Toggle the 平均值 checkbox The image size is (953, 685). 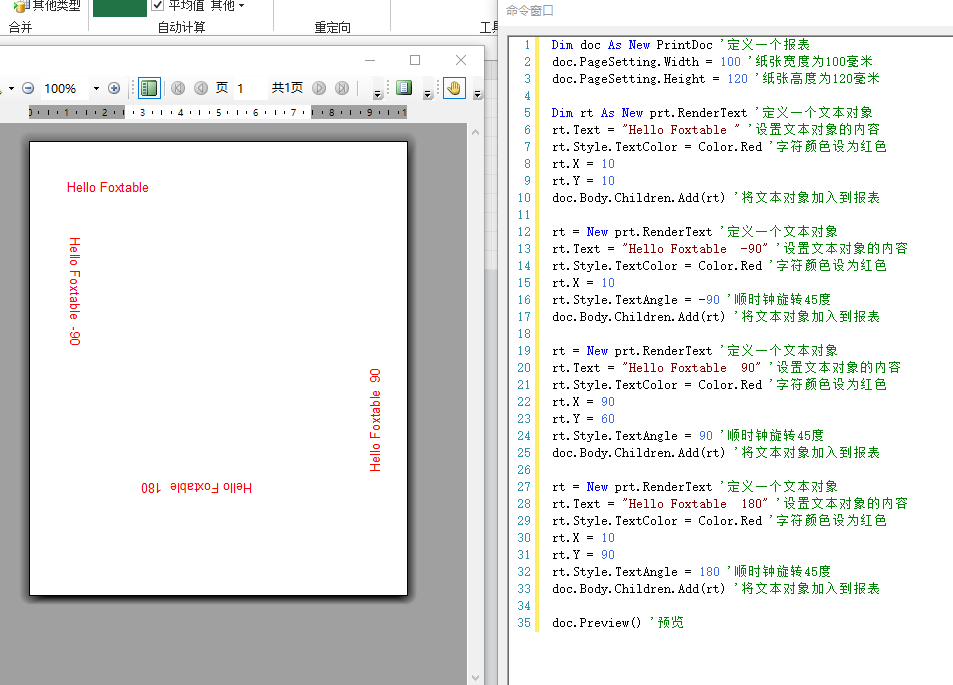pyautogui.click(x=157, y=5)
